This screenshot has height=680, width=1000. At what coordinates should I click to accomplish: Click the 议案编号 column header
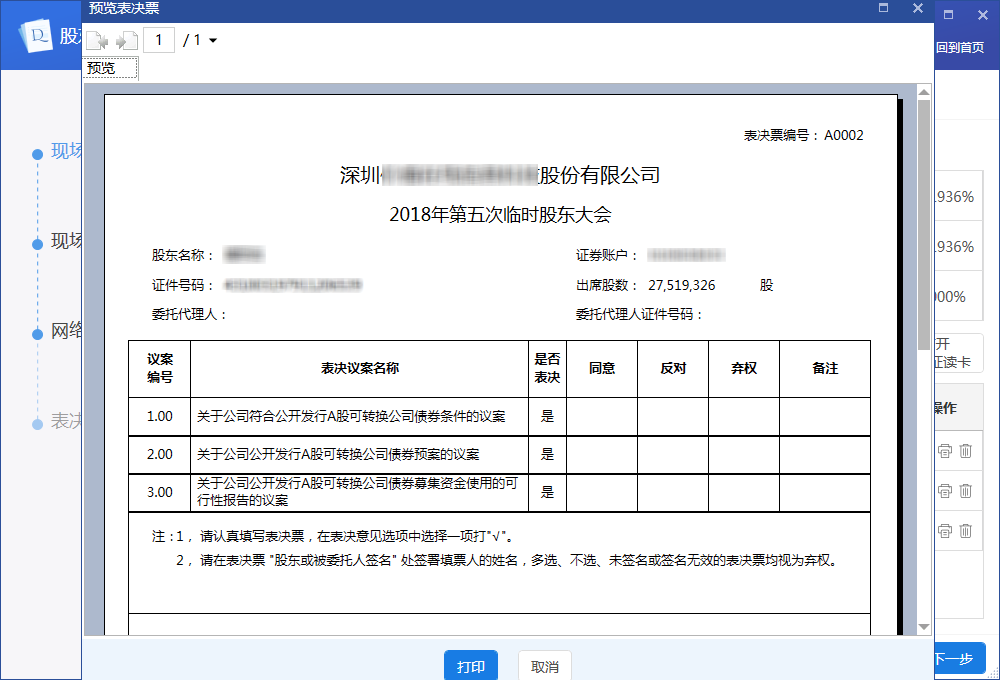pos(159,369)
